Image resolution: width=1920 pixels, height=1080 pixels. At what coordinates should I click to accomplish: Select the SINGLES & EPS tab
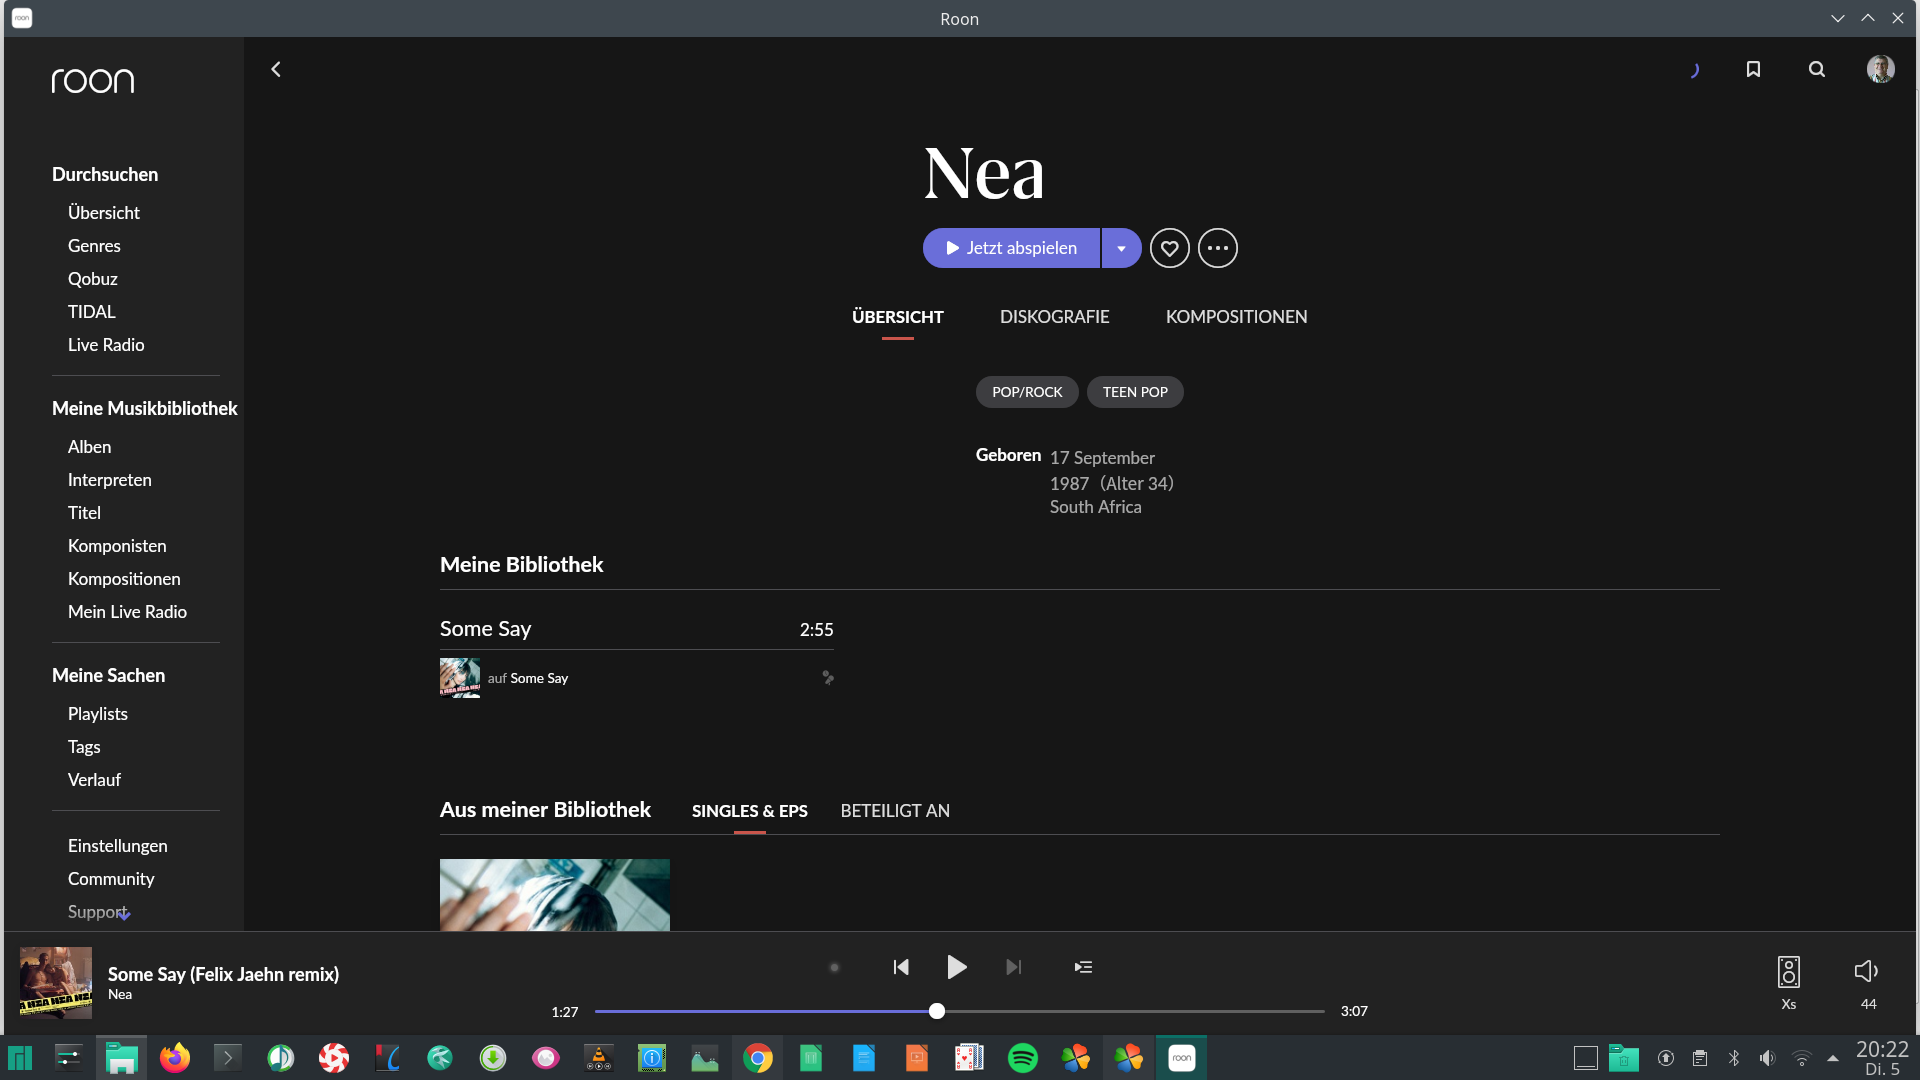point(749,811)
